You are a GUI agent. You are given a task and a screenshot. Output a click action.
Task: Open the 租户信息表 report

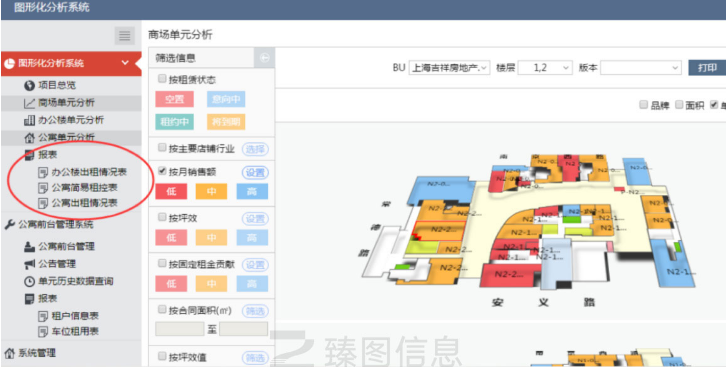pos(75,317)
